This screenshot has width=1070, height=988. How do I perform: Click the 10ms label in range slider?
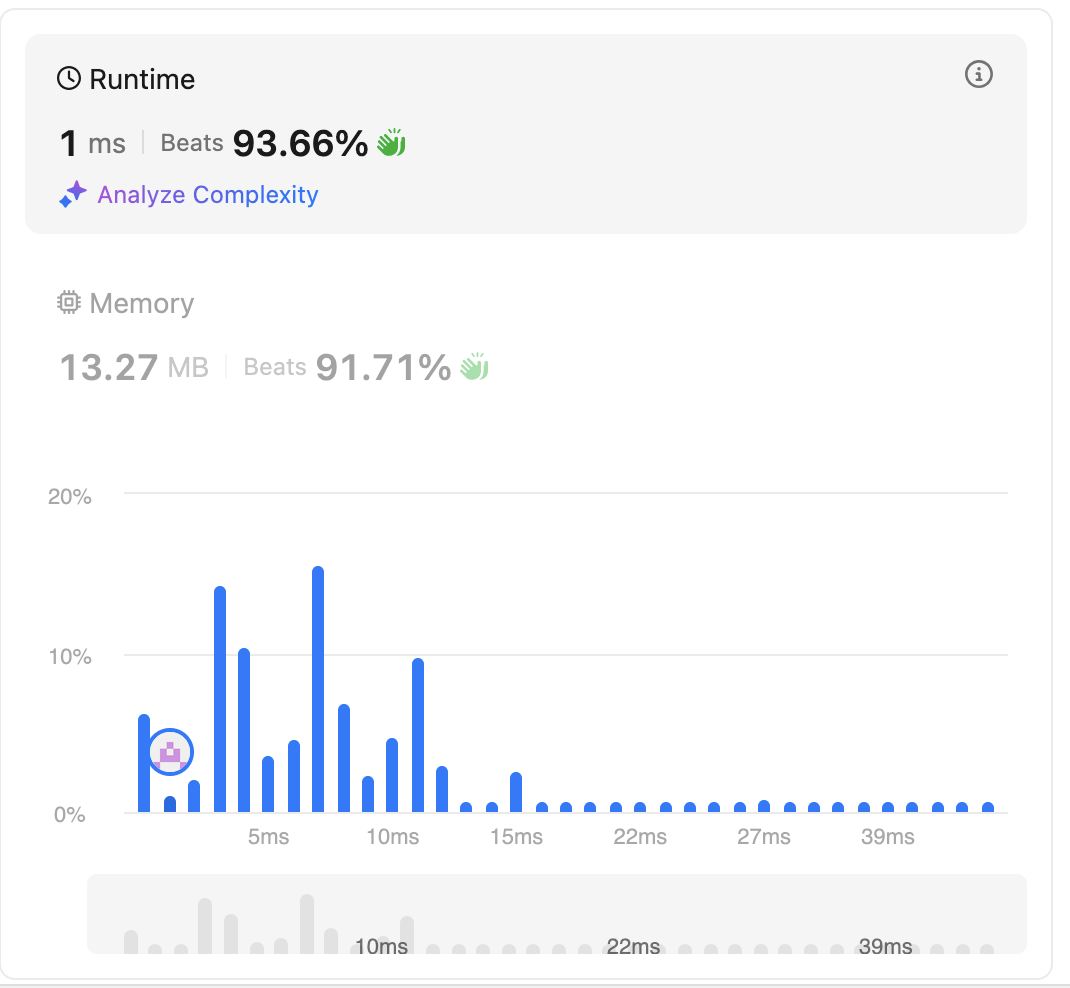[381, 946]
